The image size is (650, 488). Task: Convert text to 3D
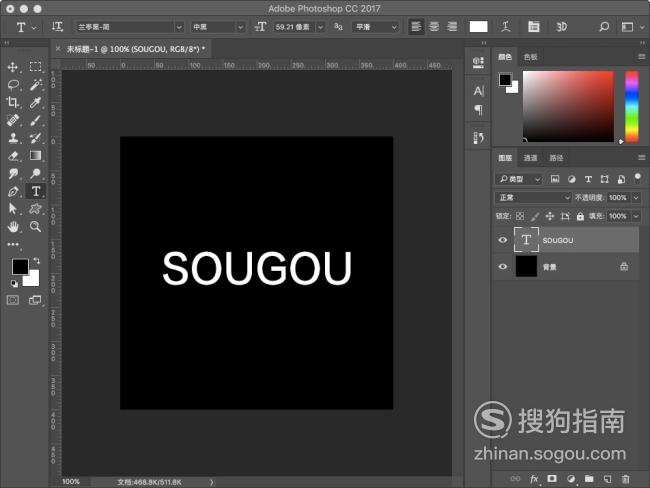pyautogui.click(x=561, y=27)
